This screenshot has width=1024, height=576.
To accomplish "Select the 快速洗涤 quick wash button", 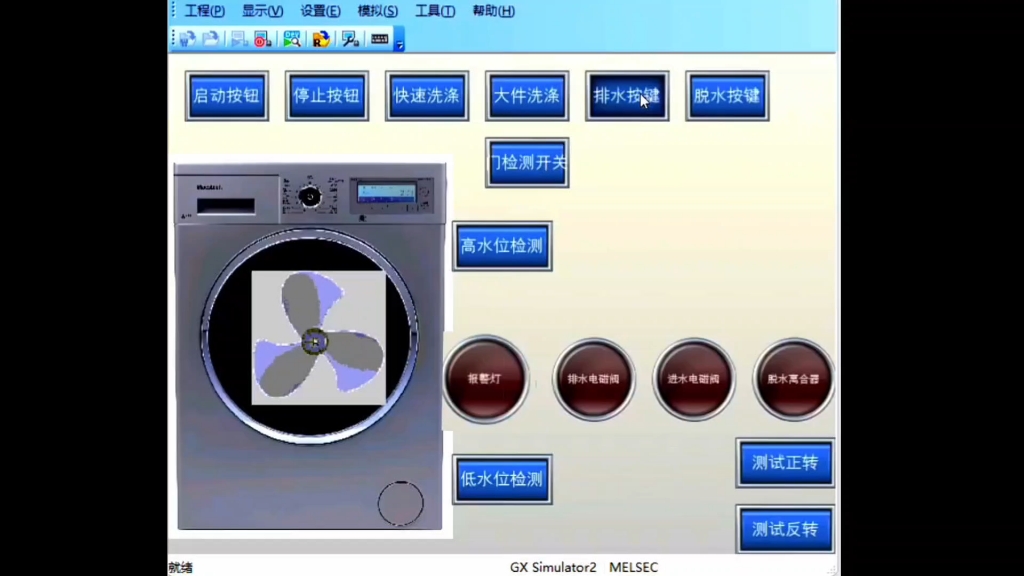I will 427,96.
